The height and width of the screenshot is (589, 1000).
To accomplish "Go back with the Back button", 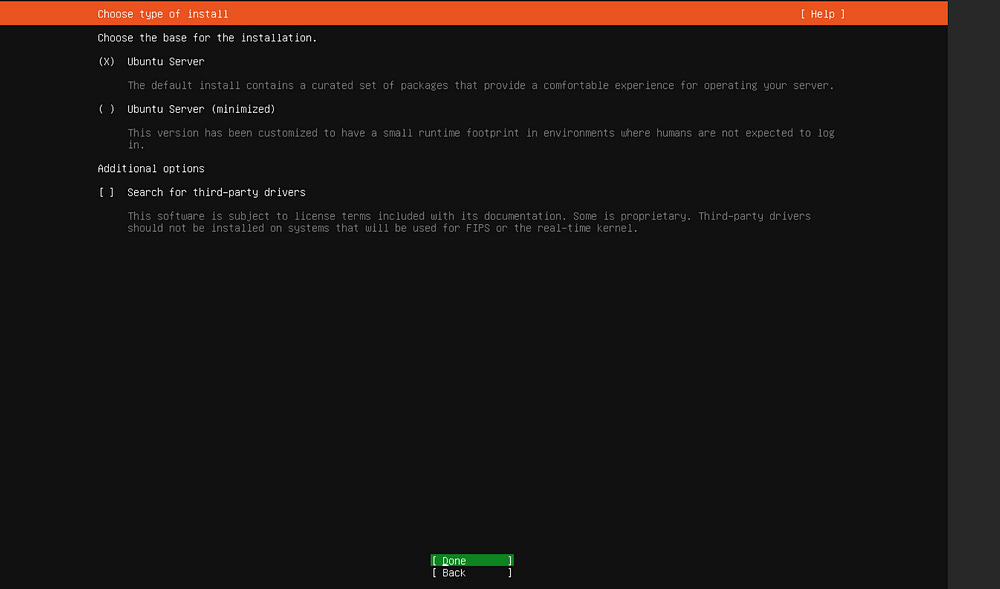I will pyautogui.click(x=472, y=572).
